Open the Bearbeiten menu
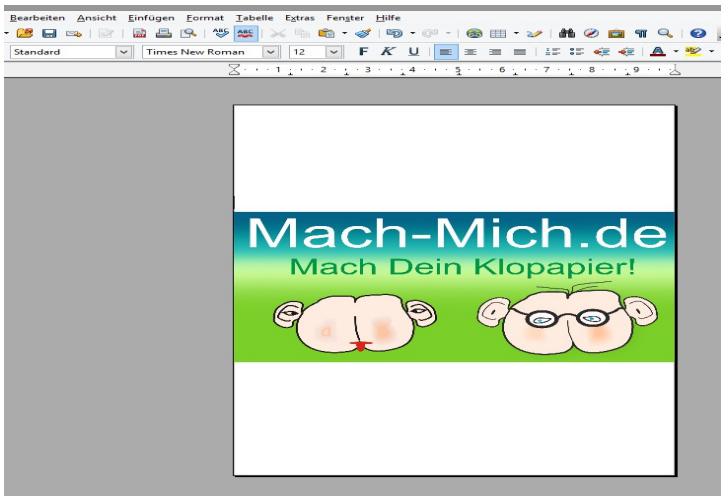This screenshot has width=726, height=500. (x=38, y=18)
